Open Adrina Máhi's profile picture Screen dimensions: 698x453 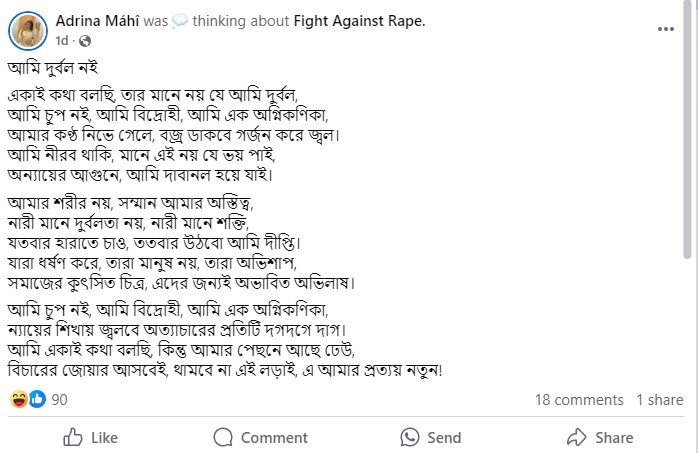29,31
